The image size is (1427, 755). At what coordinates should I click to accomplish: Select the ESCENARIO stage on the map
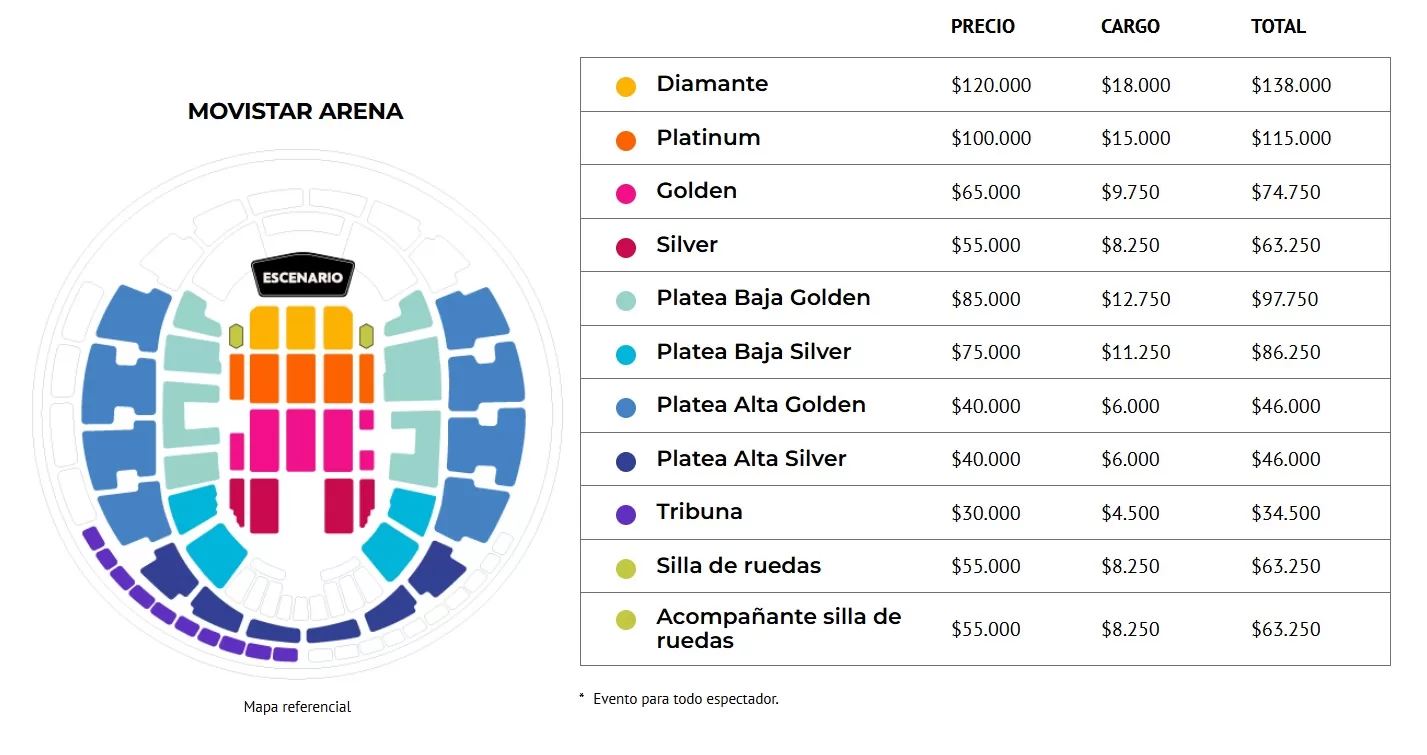coord(302,277)
